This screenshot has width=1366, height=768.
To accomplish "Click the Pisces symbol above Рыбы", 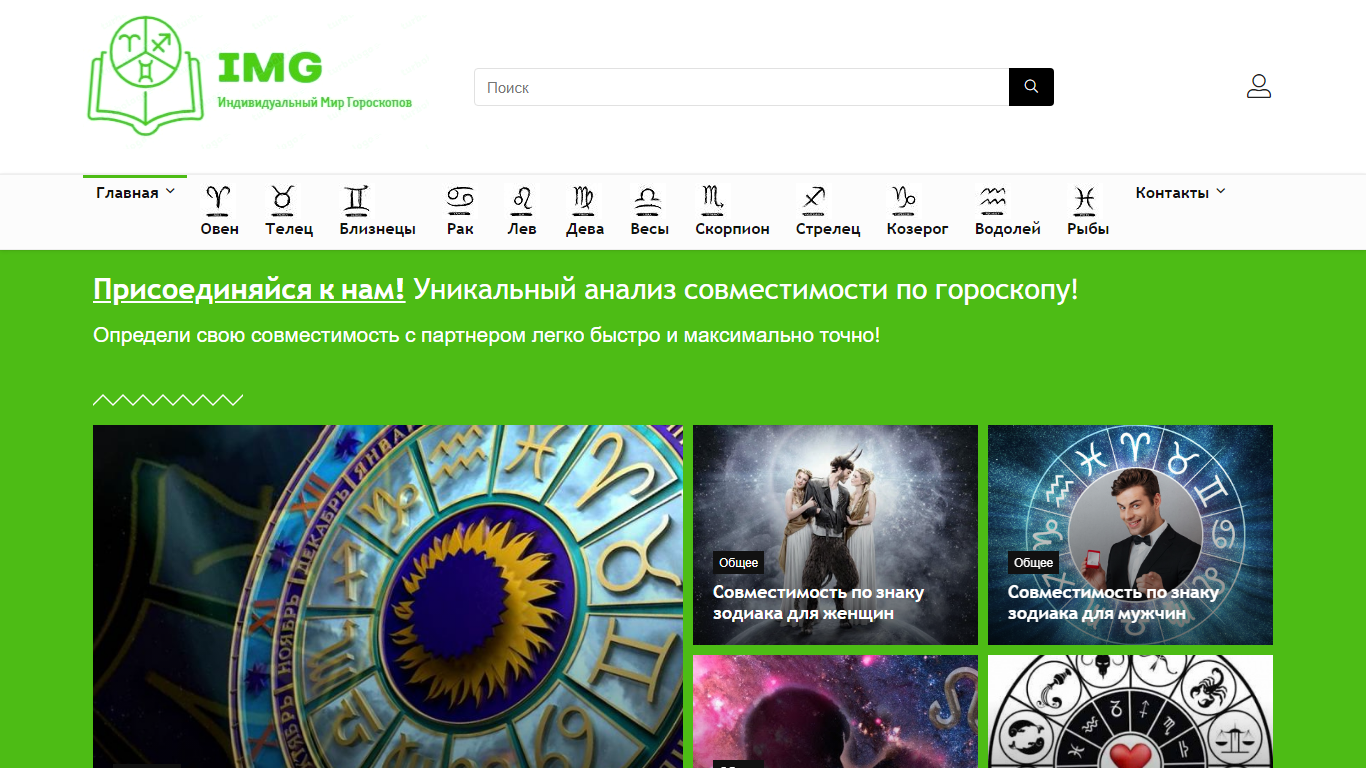I will tap(1085, 200).
